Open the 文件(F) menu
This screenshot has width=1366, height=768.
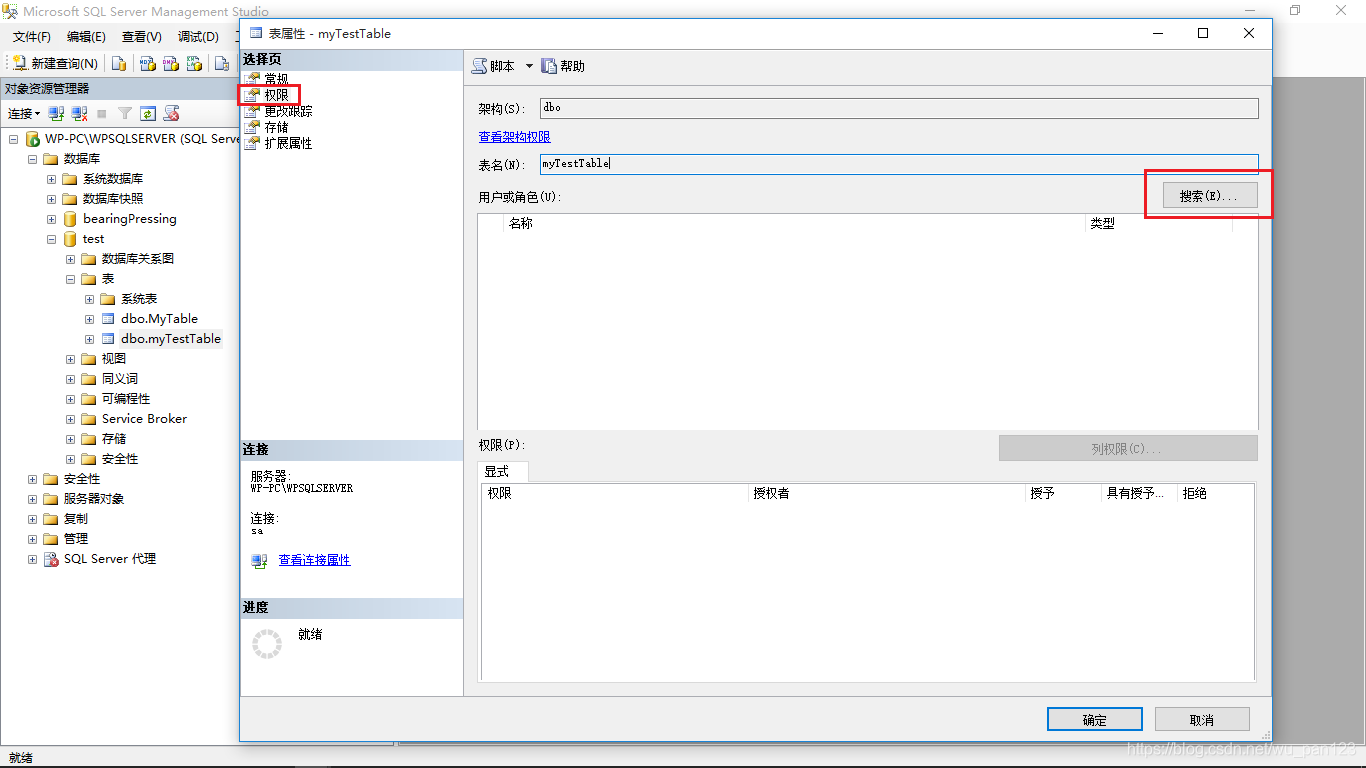pos(32,37)
